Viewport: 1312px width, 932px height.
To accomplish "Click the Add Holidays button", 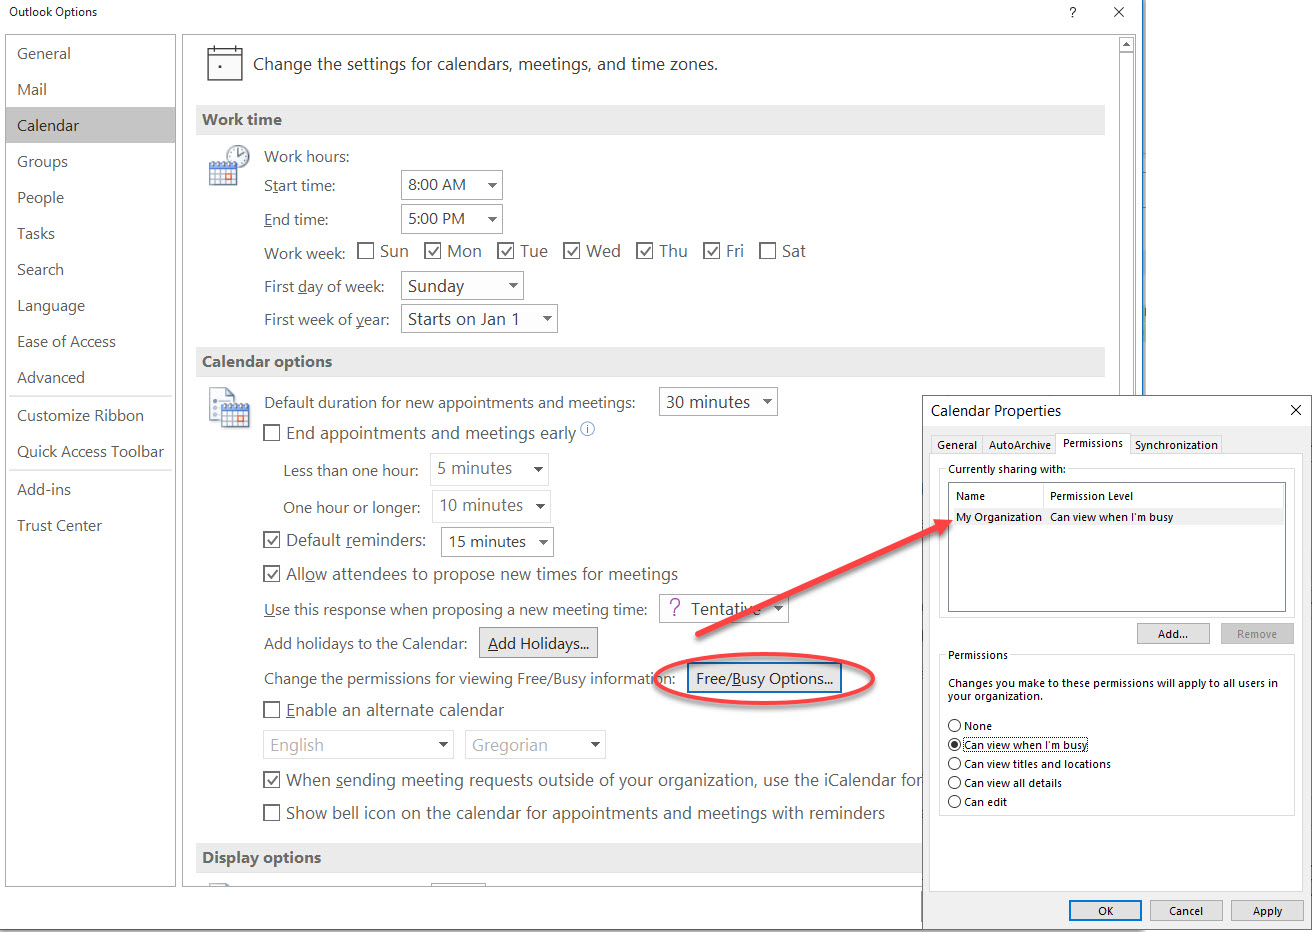I will [x=538, y=643].
